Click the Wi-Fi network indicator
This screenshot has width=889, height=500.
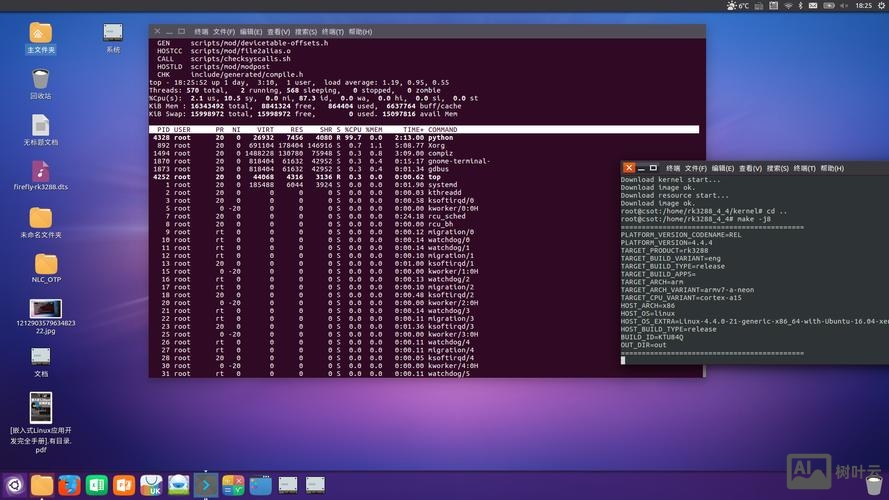tap(788, 6)
